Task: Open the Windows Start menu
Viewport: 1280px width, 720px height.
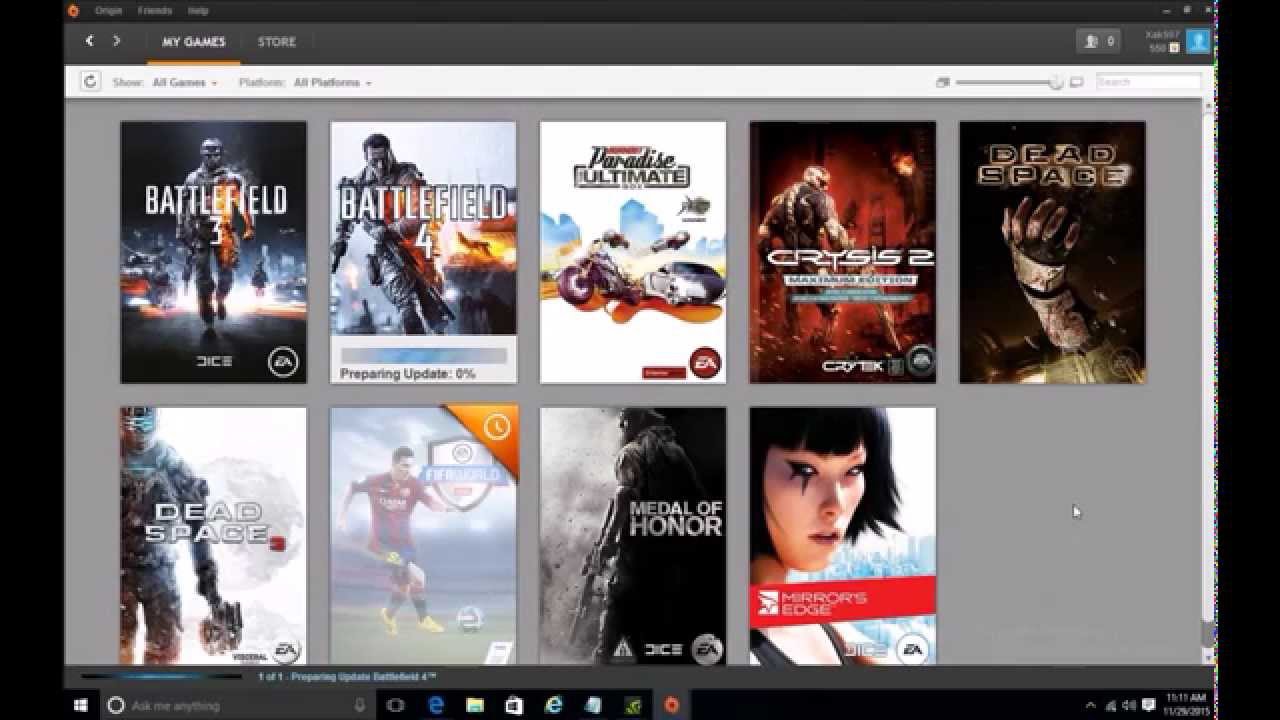Action: pos(80,705)
